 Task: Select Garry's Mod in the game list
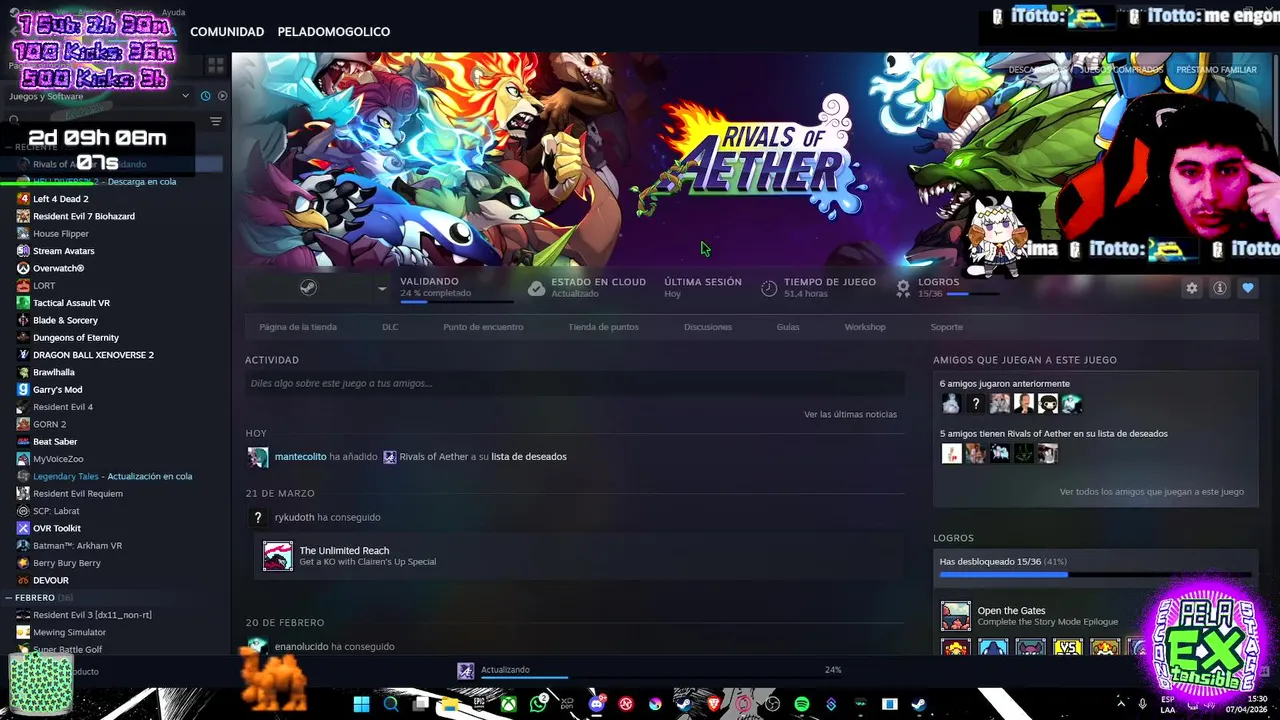pyautogui.click(x=57, y=389)
